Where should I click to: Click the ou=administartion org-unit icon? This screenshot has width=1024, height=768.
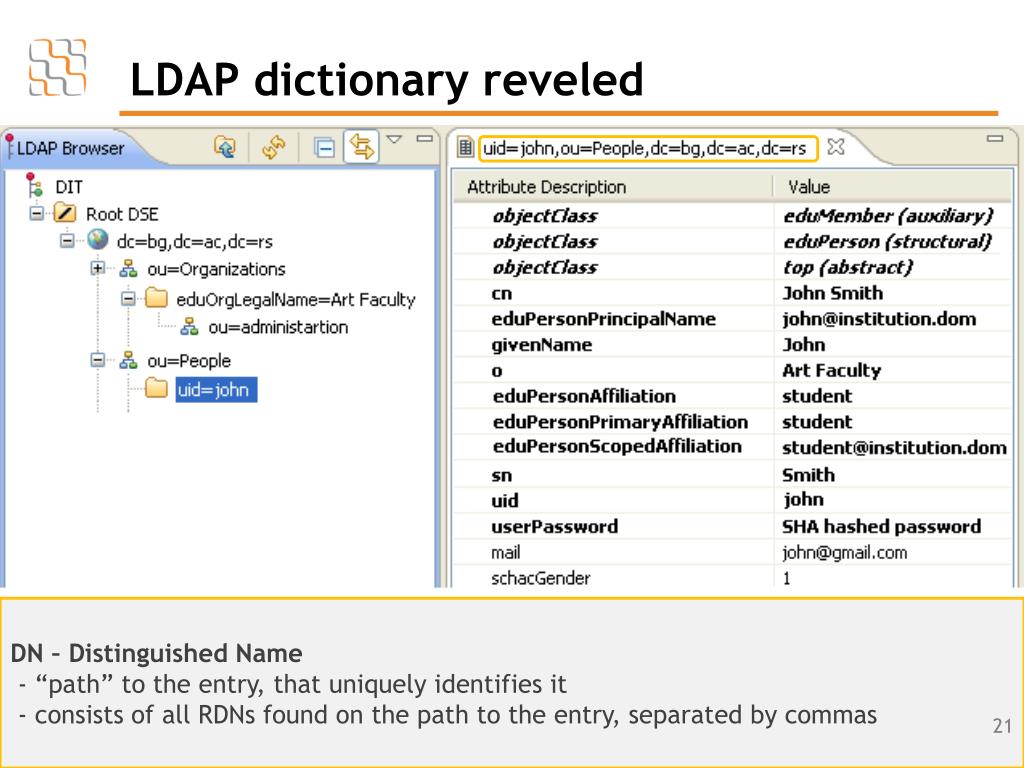(x=189, y=327)
